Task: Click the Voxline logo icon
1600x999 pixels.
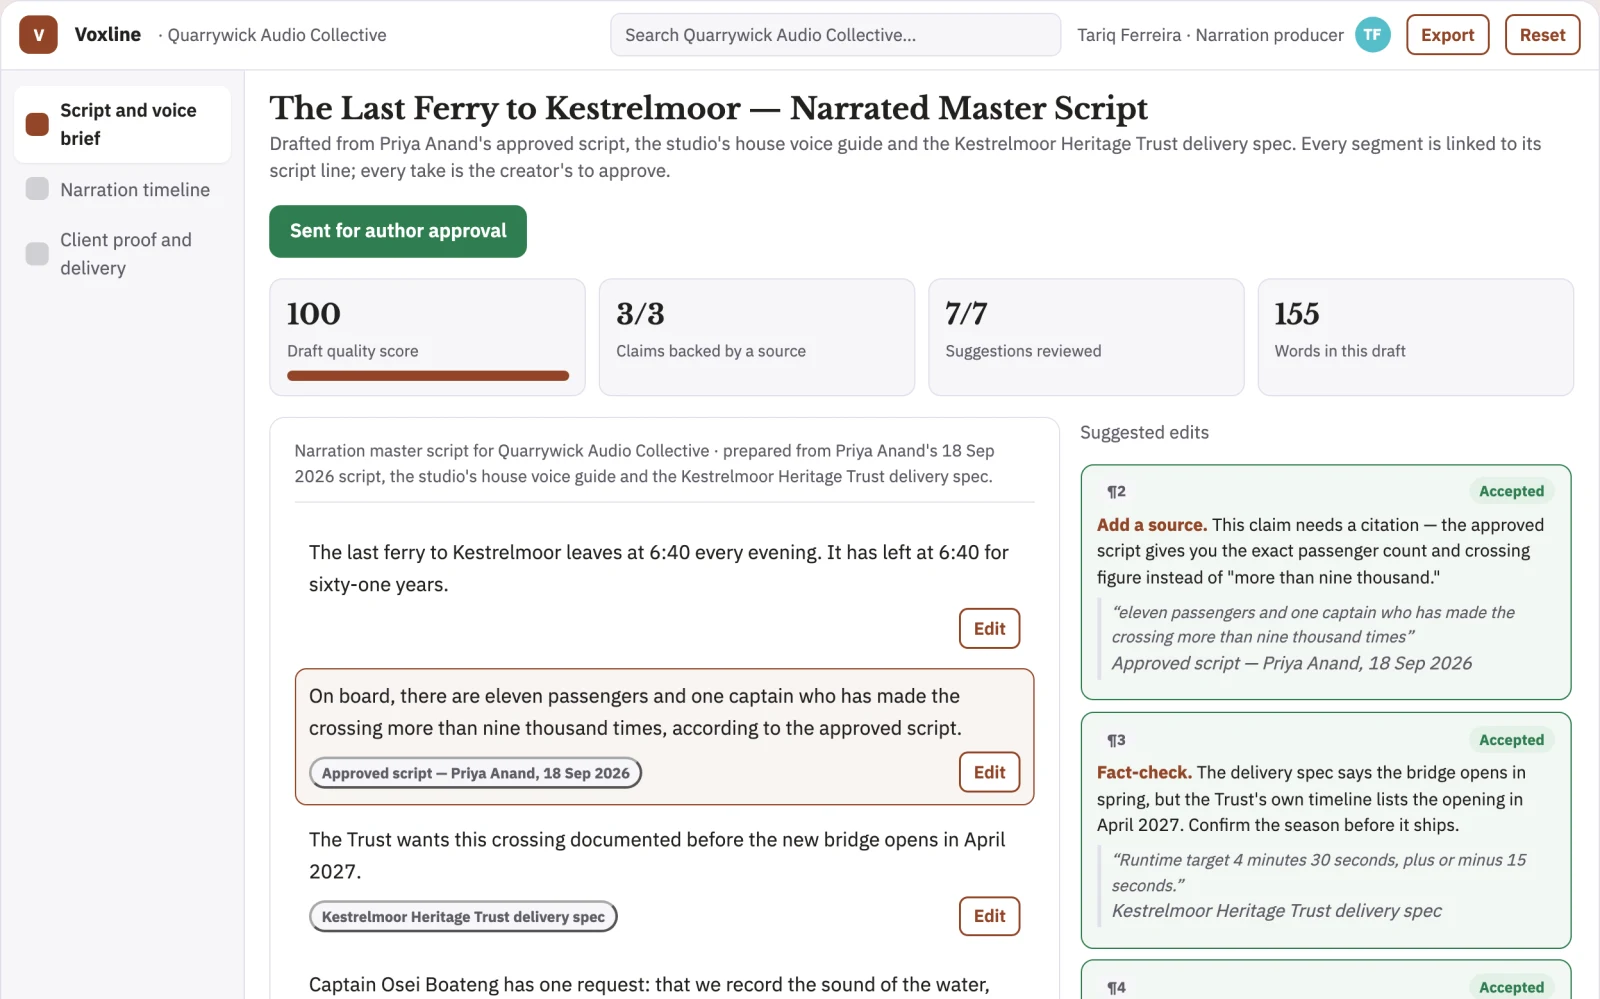Action: [x=38, y=35]
